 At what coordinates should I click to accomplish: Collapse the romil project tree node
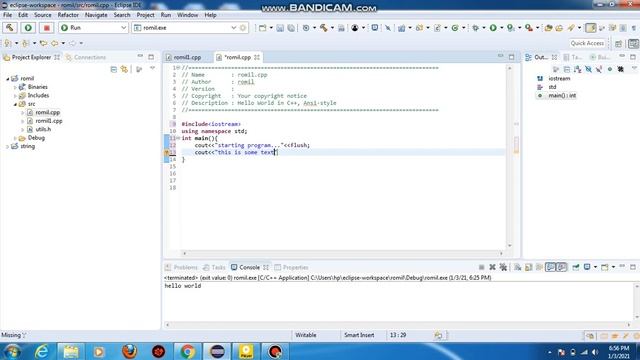pos(8,79)
